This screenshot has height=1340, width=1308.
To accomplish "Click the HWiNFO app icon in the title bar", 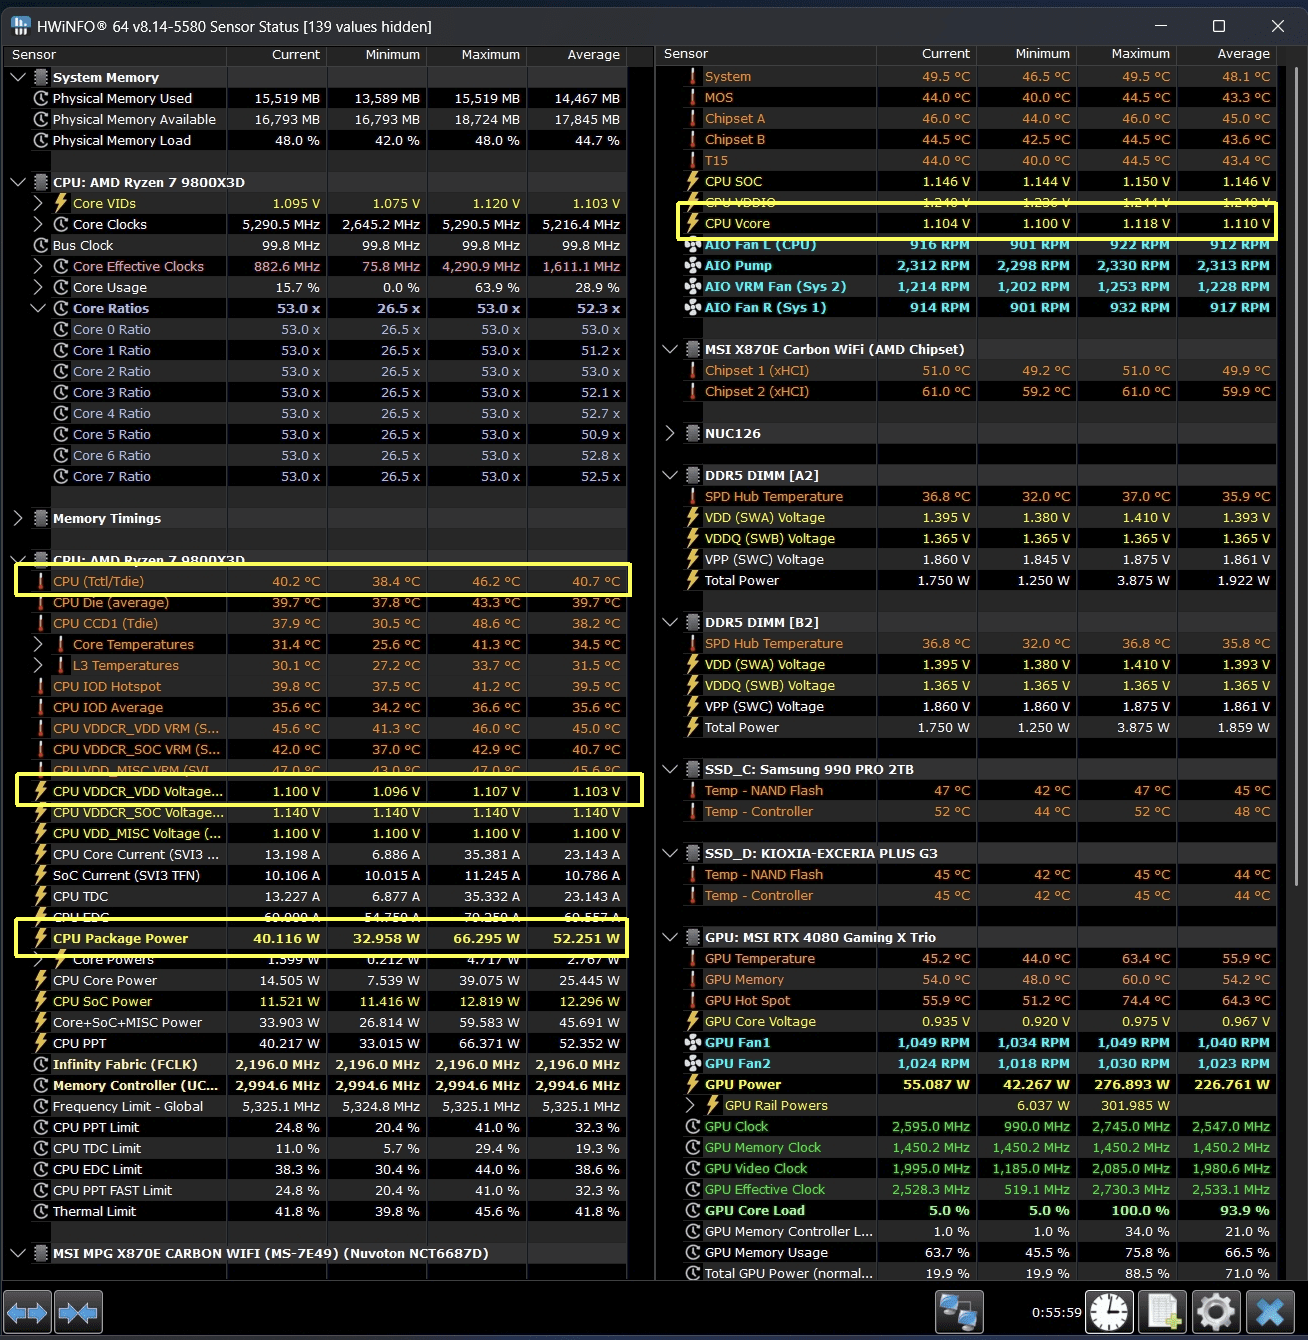I will tap(20, 26).
